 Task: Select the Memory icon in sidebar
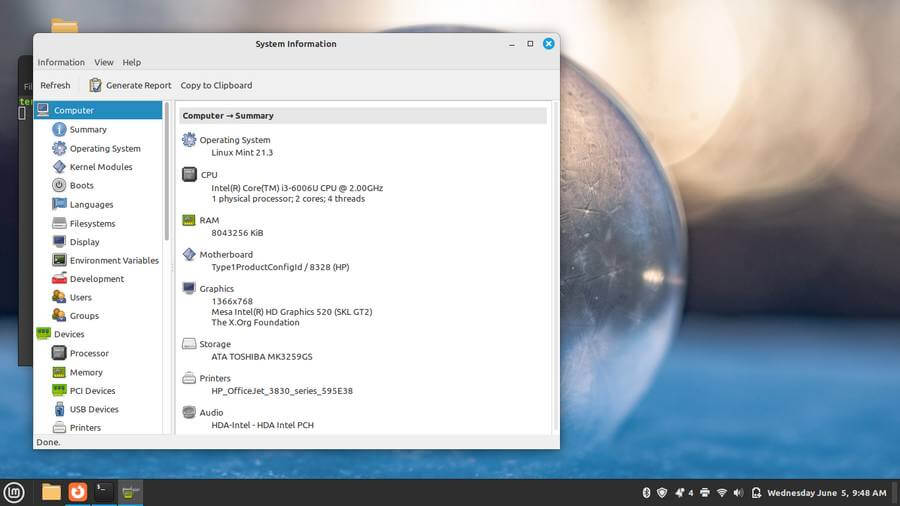pyautogui.click(x=59, y=372)
